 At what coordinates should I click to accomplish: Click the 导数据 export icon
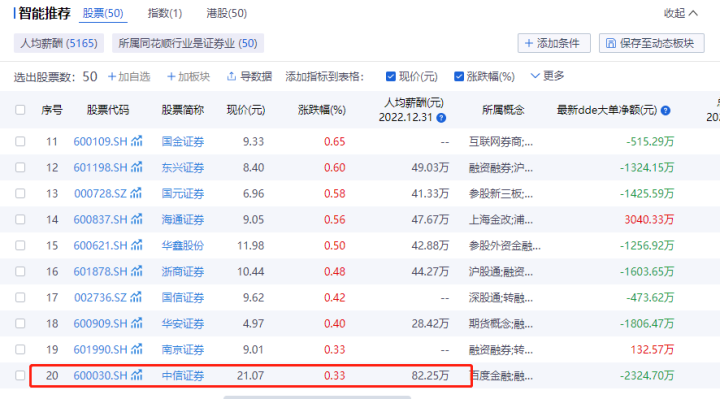pos(231,76)
